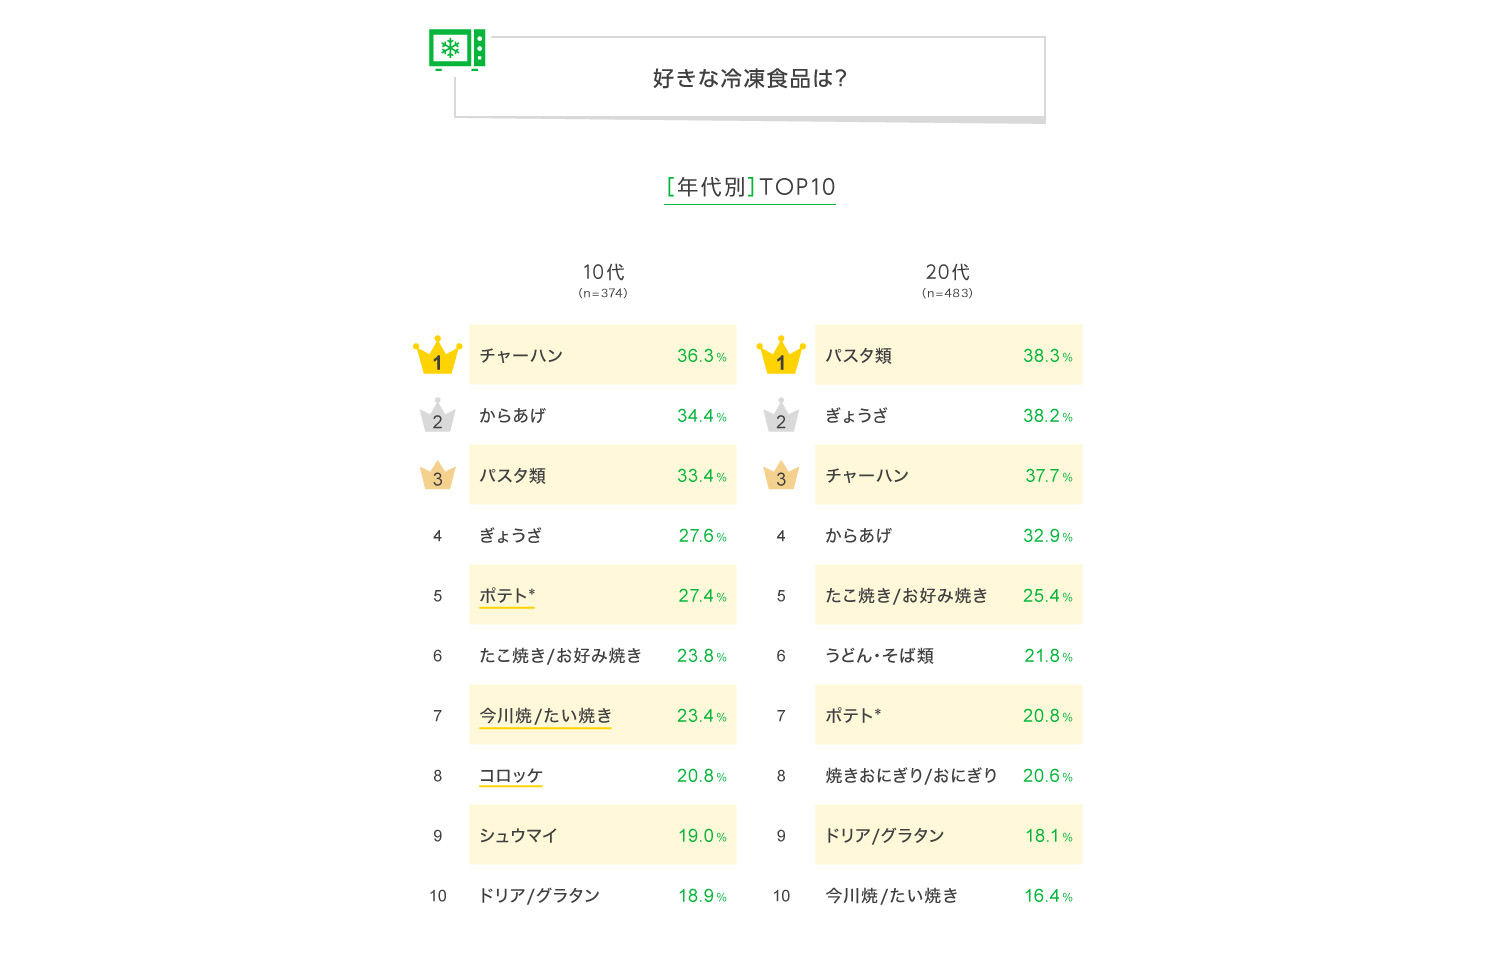Click the bronze rank 3 crown for 20代
1500x960 pixels.
pos(781,476)
